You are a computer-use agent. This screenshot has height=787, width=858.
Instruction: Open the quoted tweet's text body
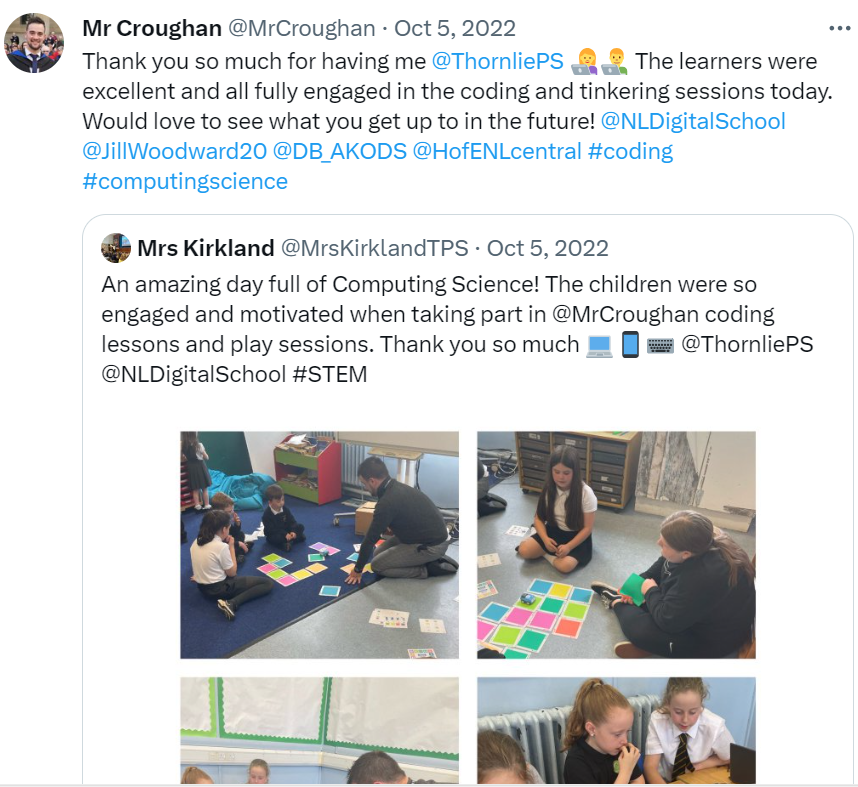click(x=457, y=329)
